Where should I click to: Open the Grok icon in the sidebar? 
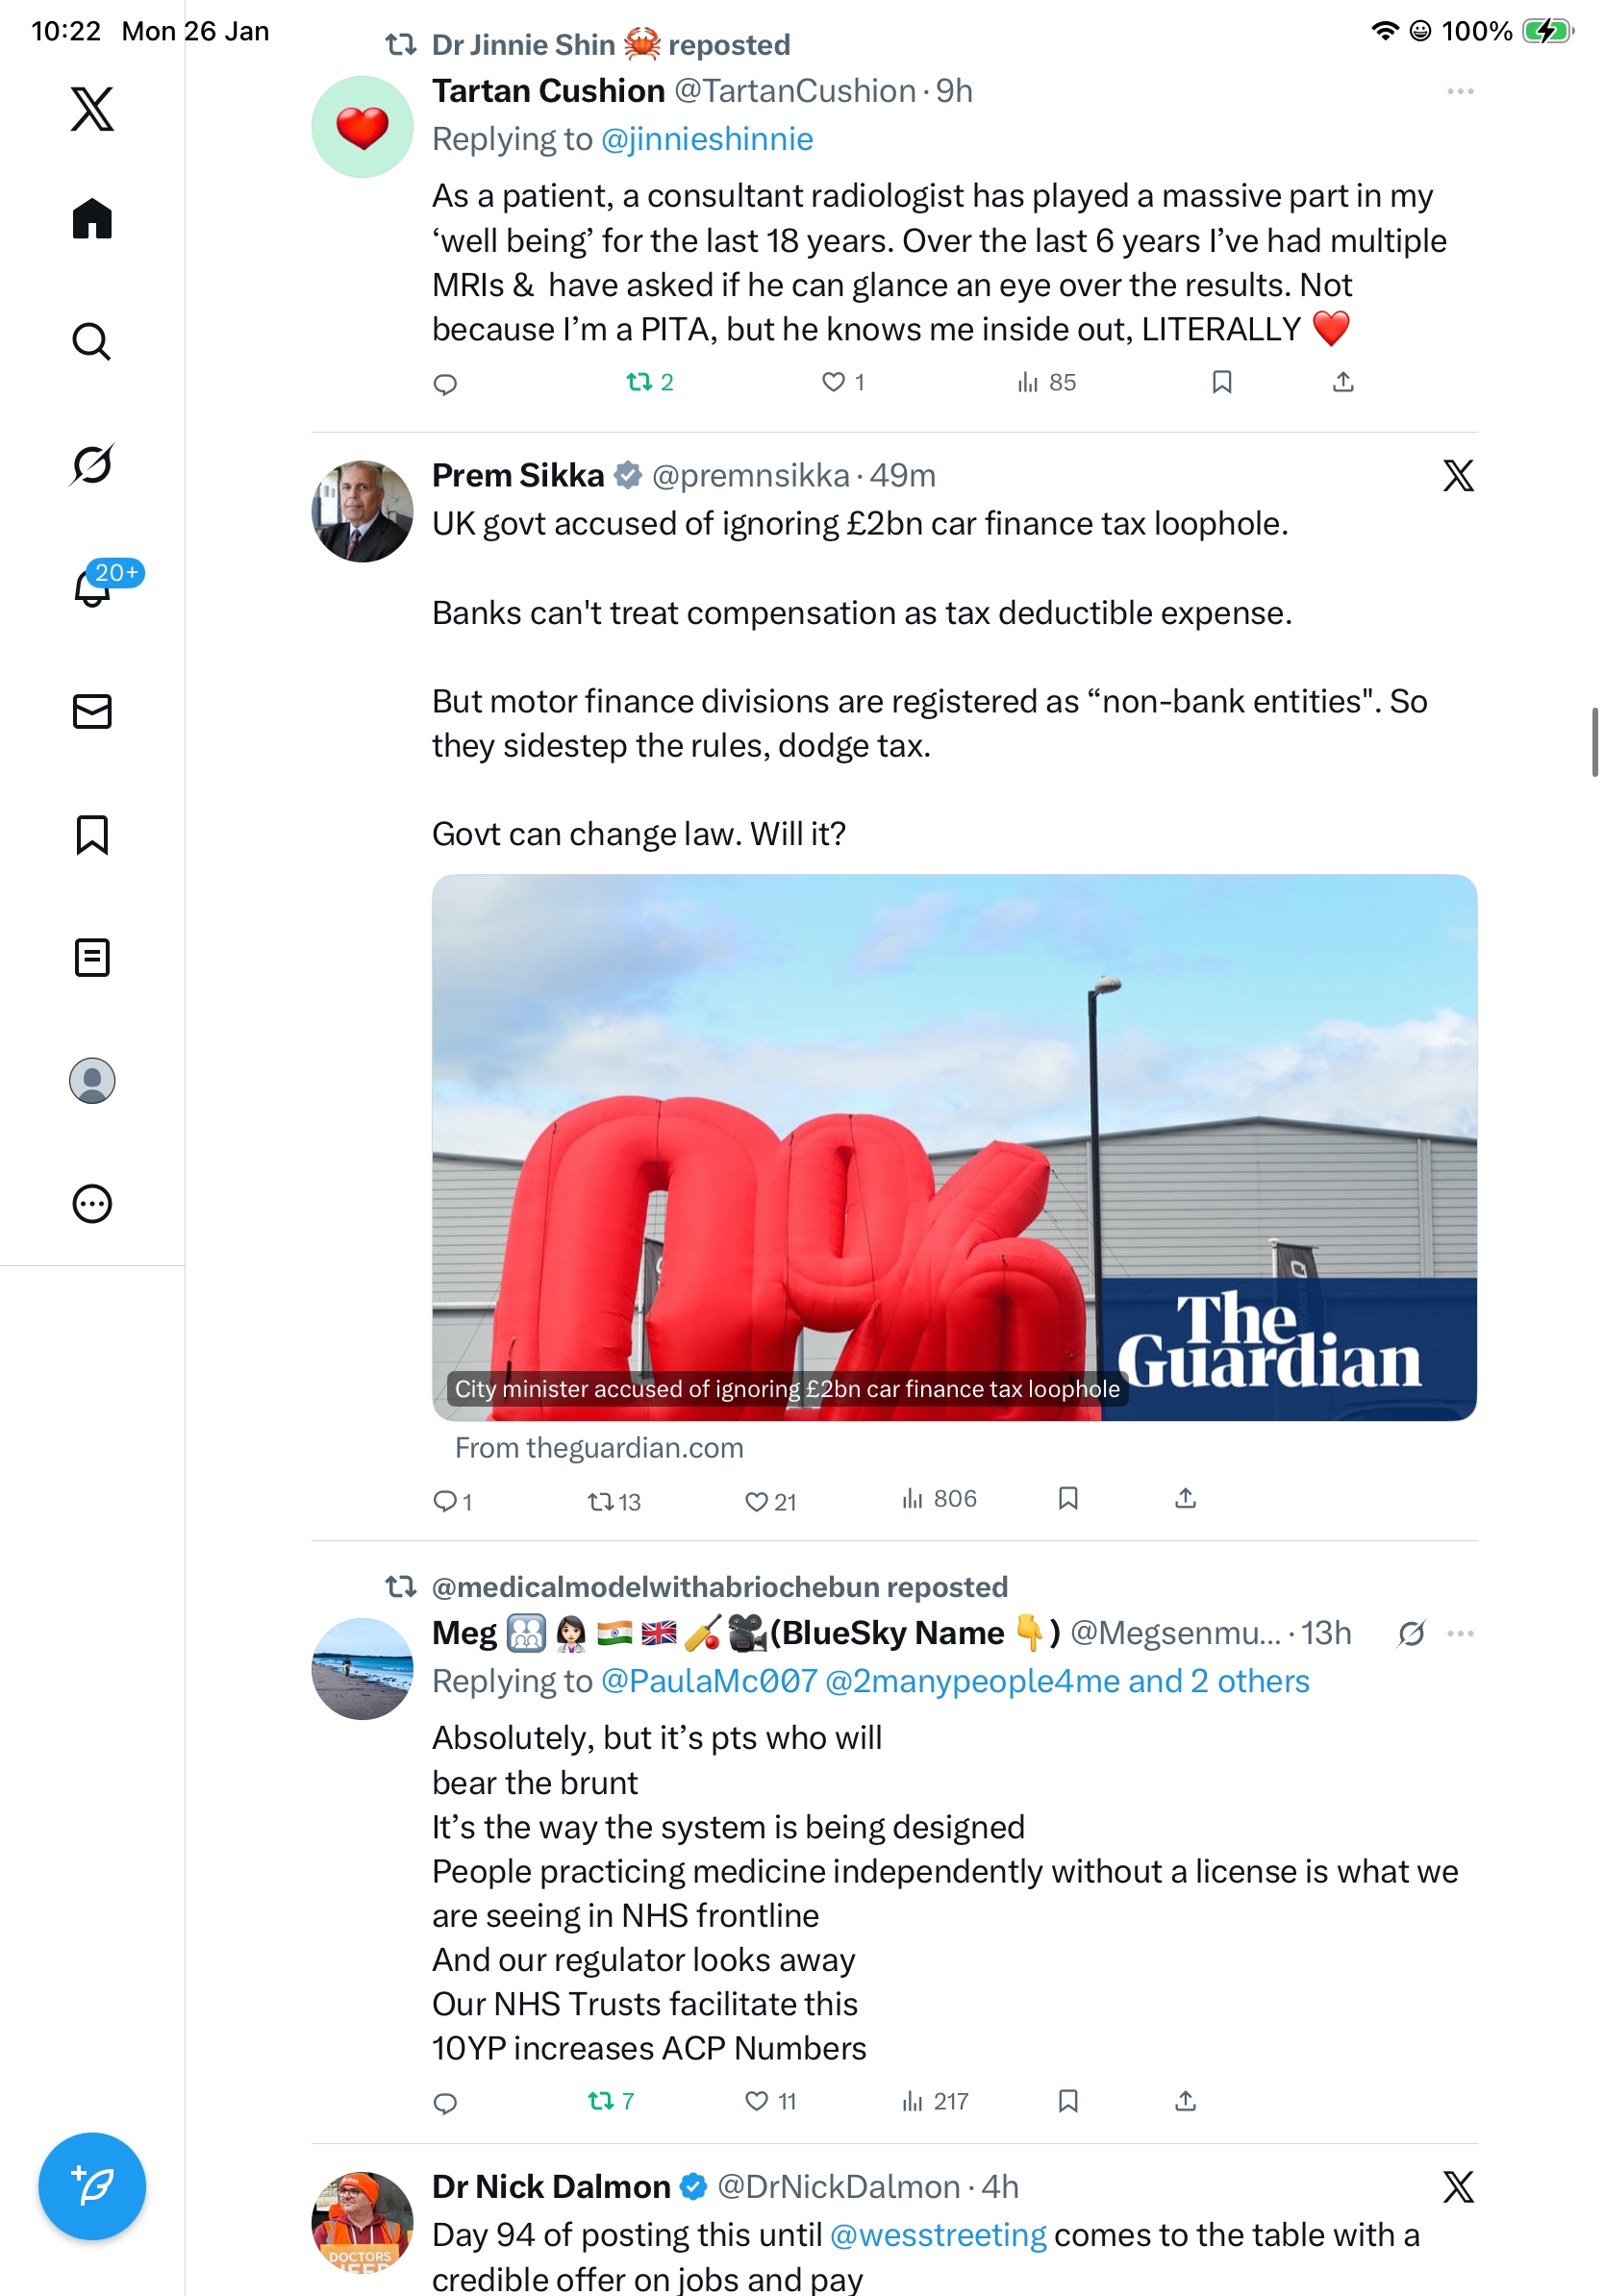coord(92,464)
